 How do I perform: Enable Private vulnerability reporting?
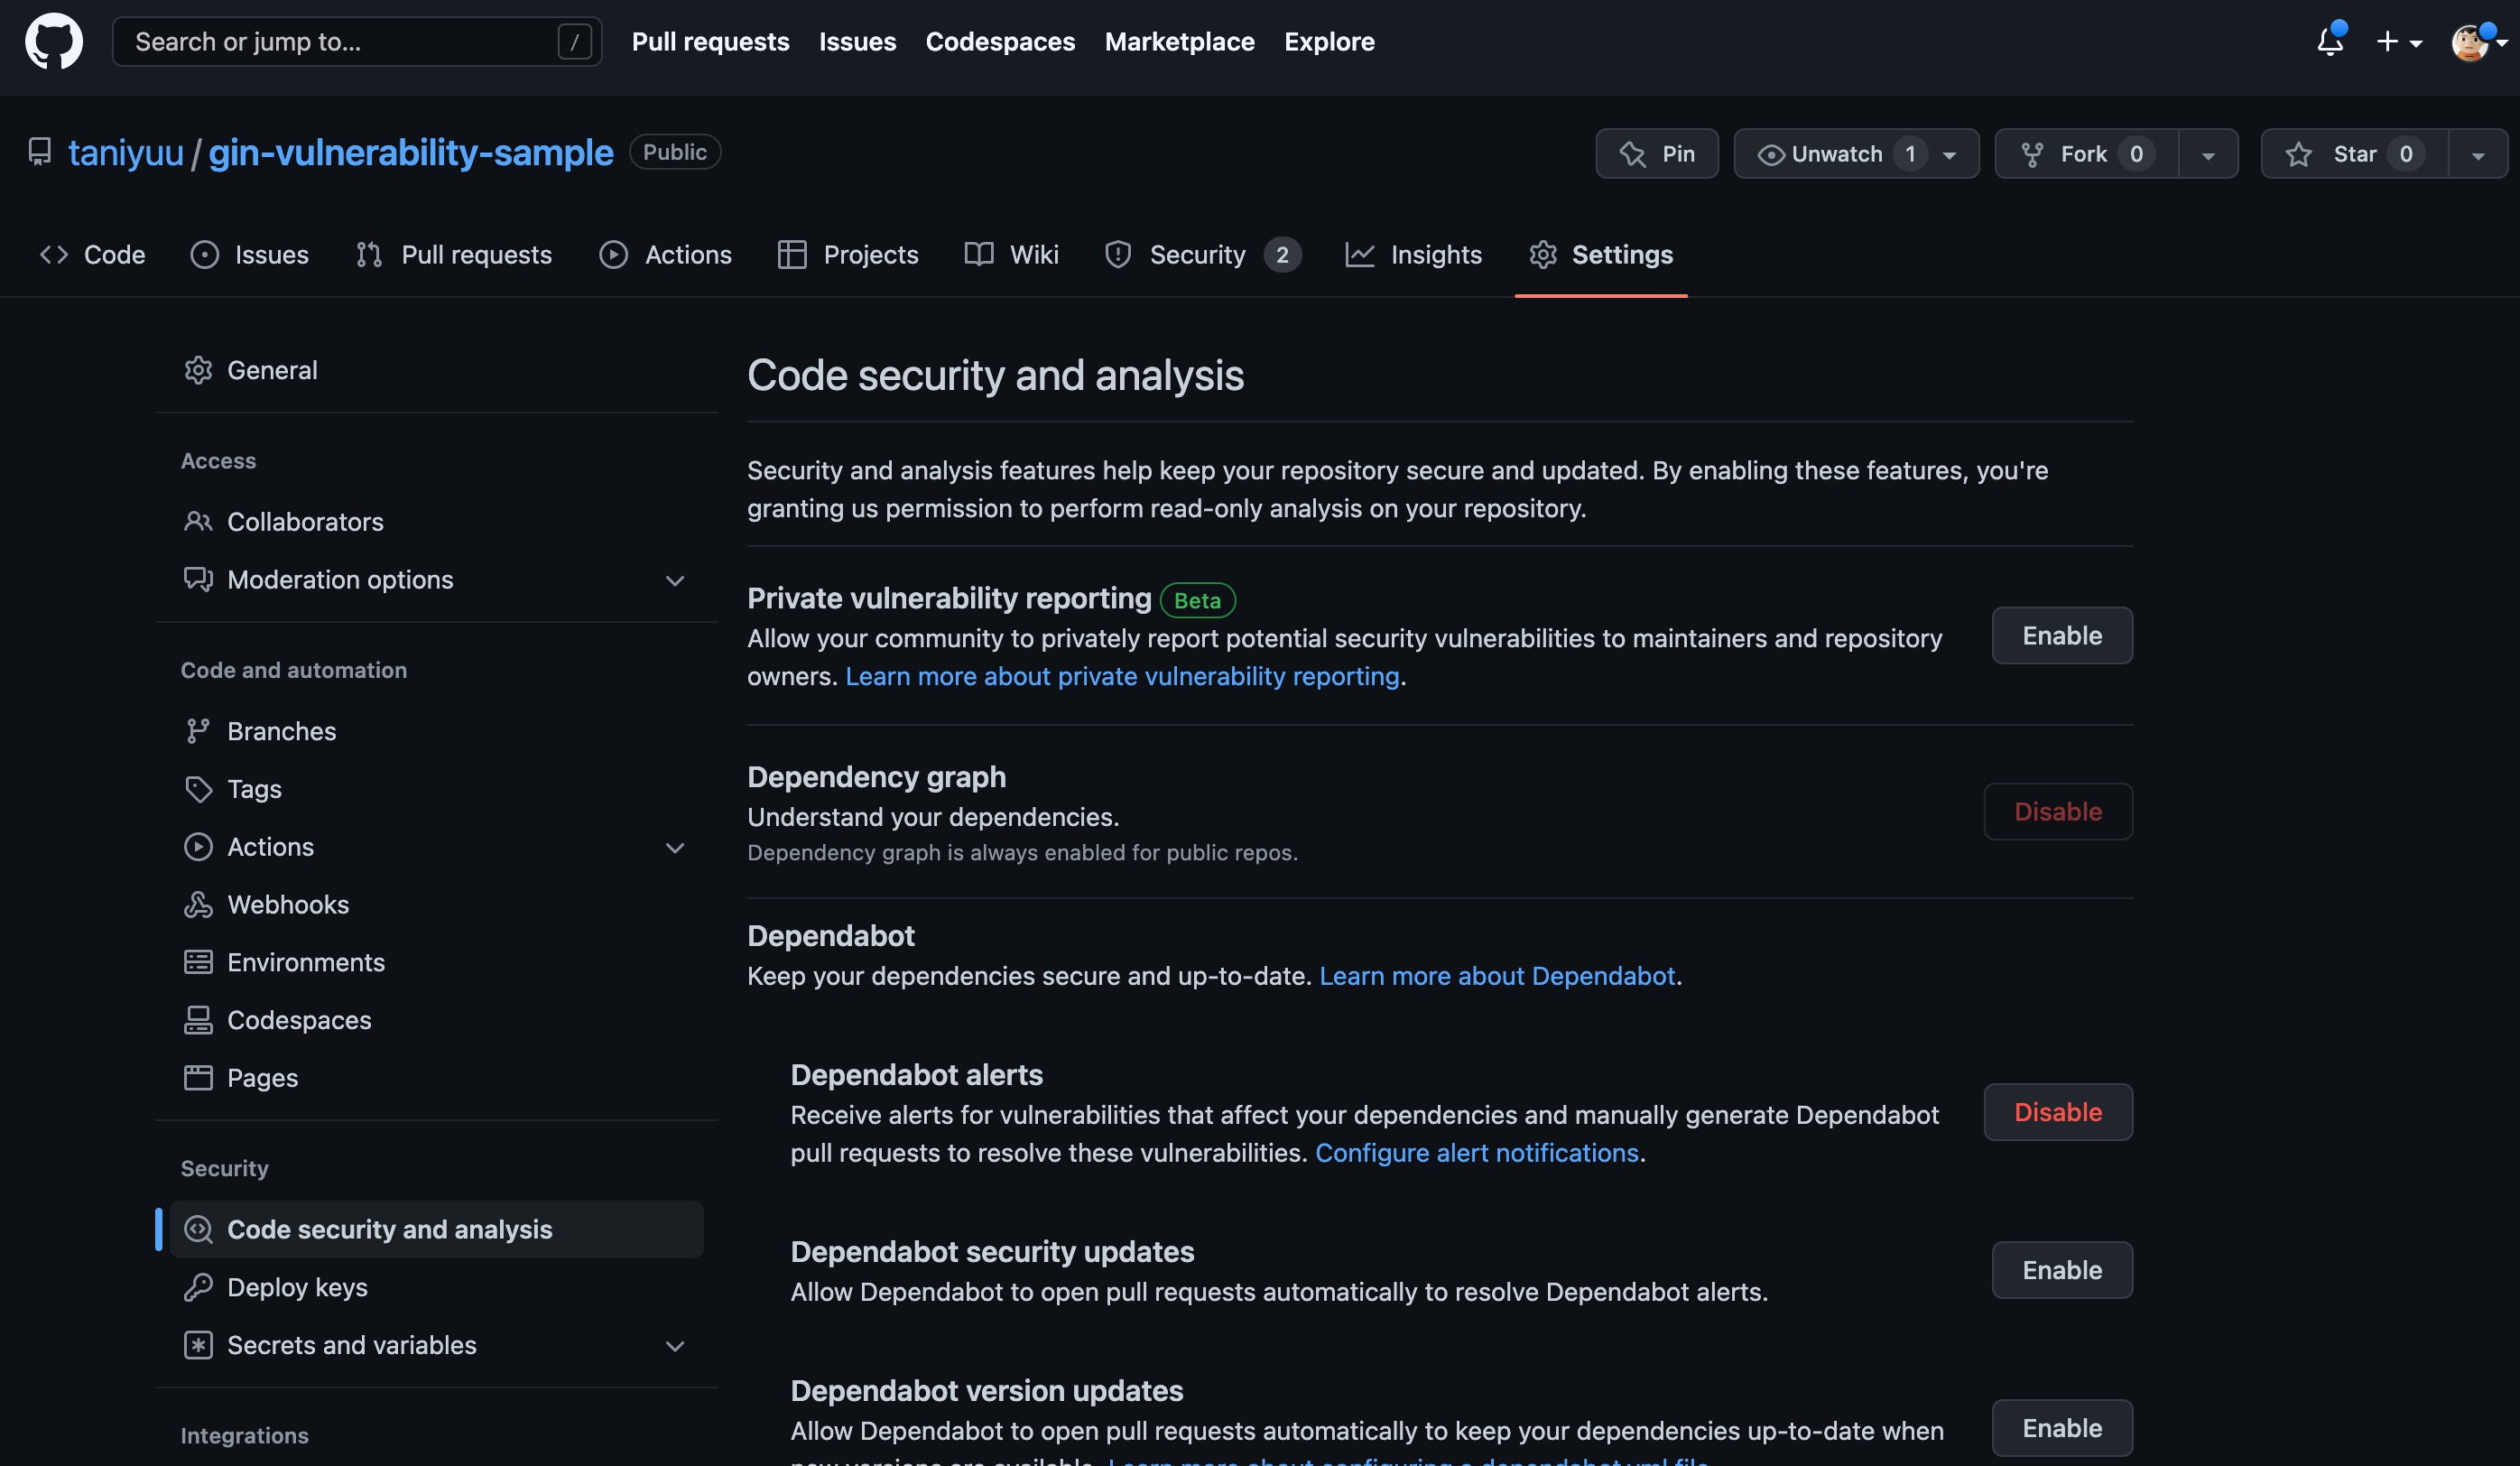[2061, 636]
